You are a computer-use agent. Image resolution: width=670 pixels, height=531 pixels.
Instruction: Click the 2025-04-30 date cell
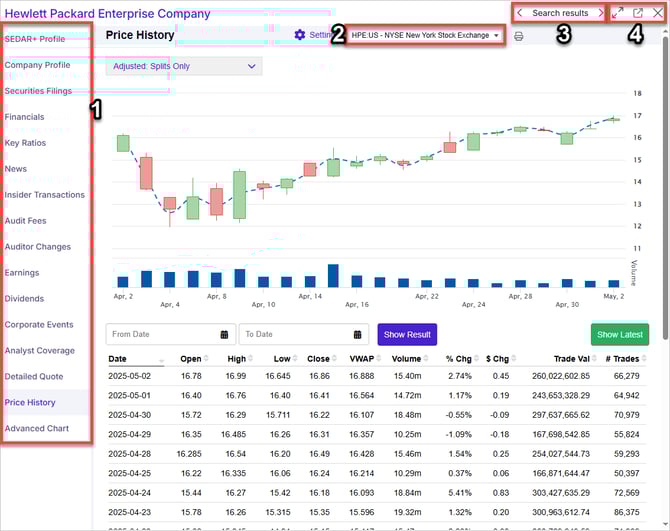129,415
